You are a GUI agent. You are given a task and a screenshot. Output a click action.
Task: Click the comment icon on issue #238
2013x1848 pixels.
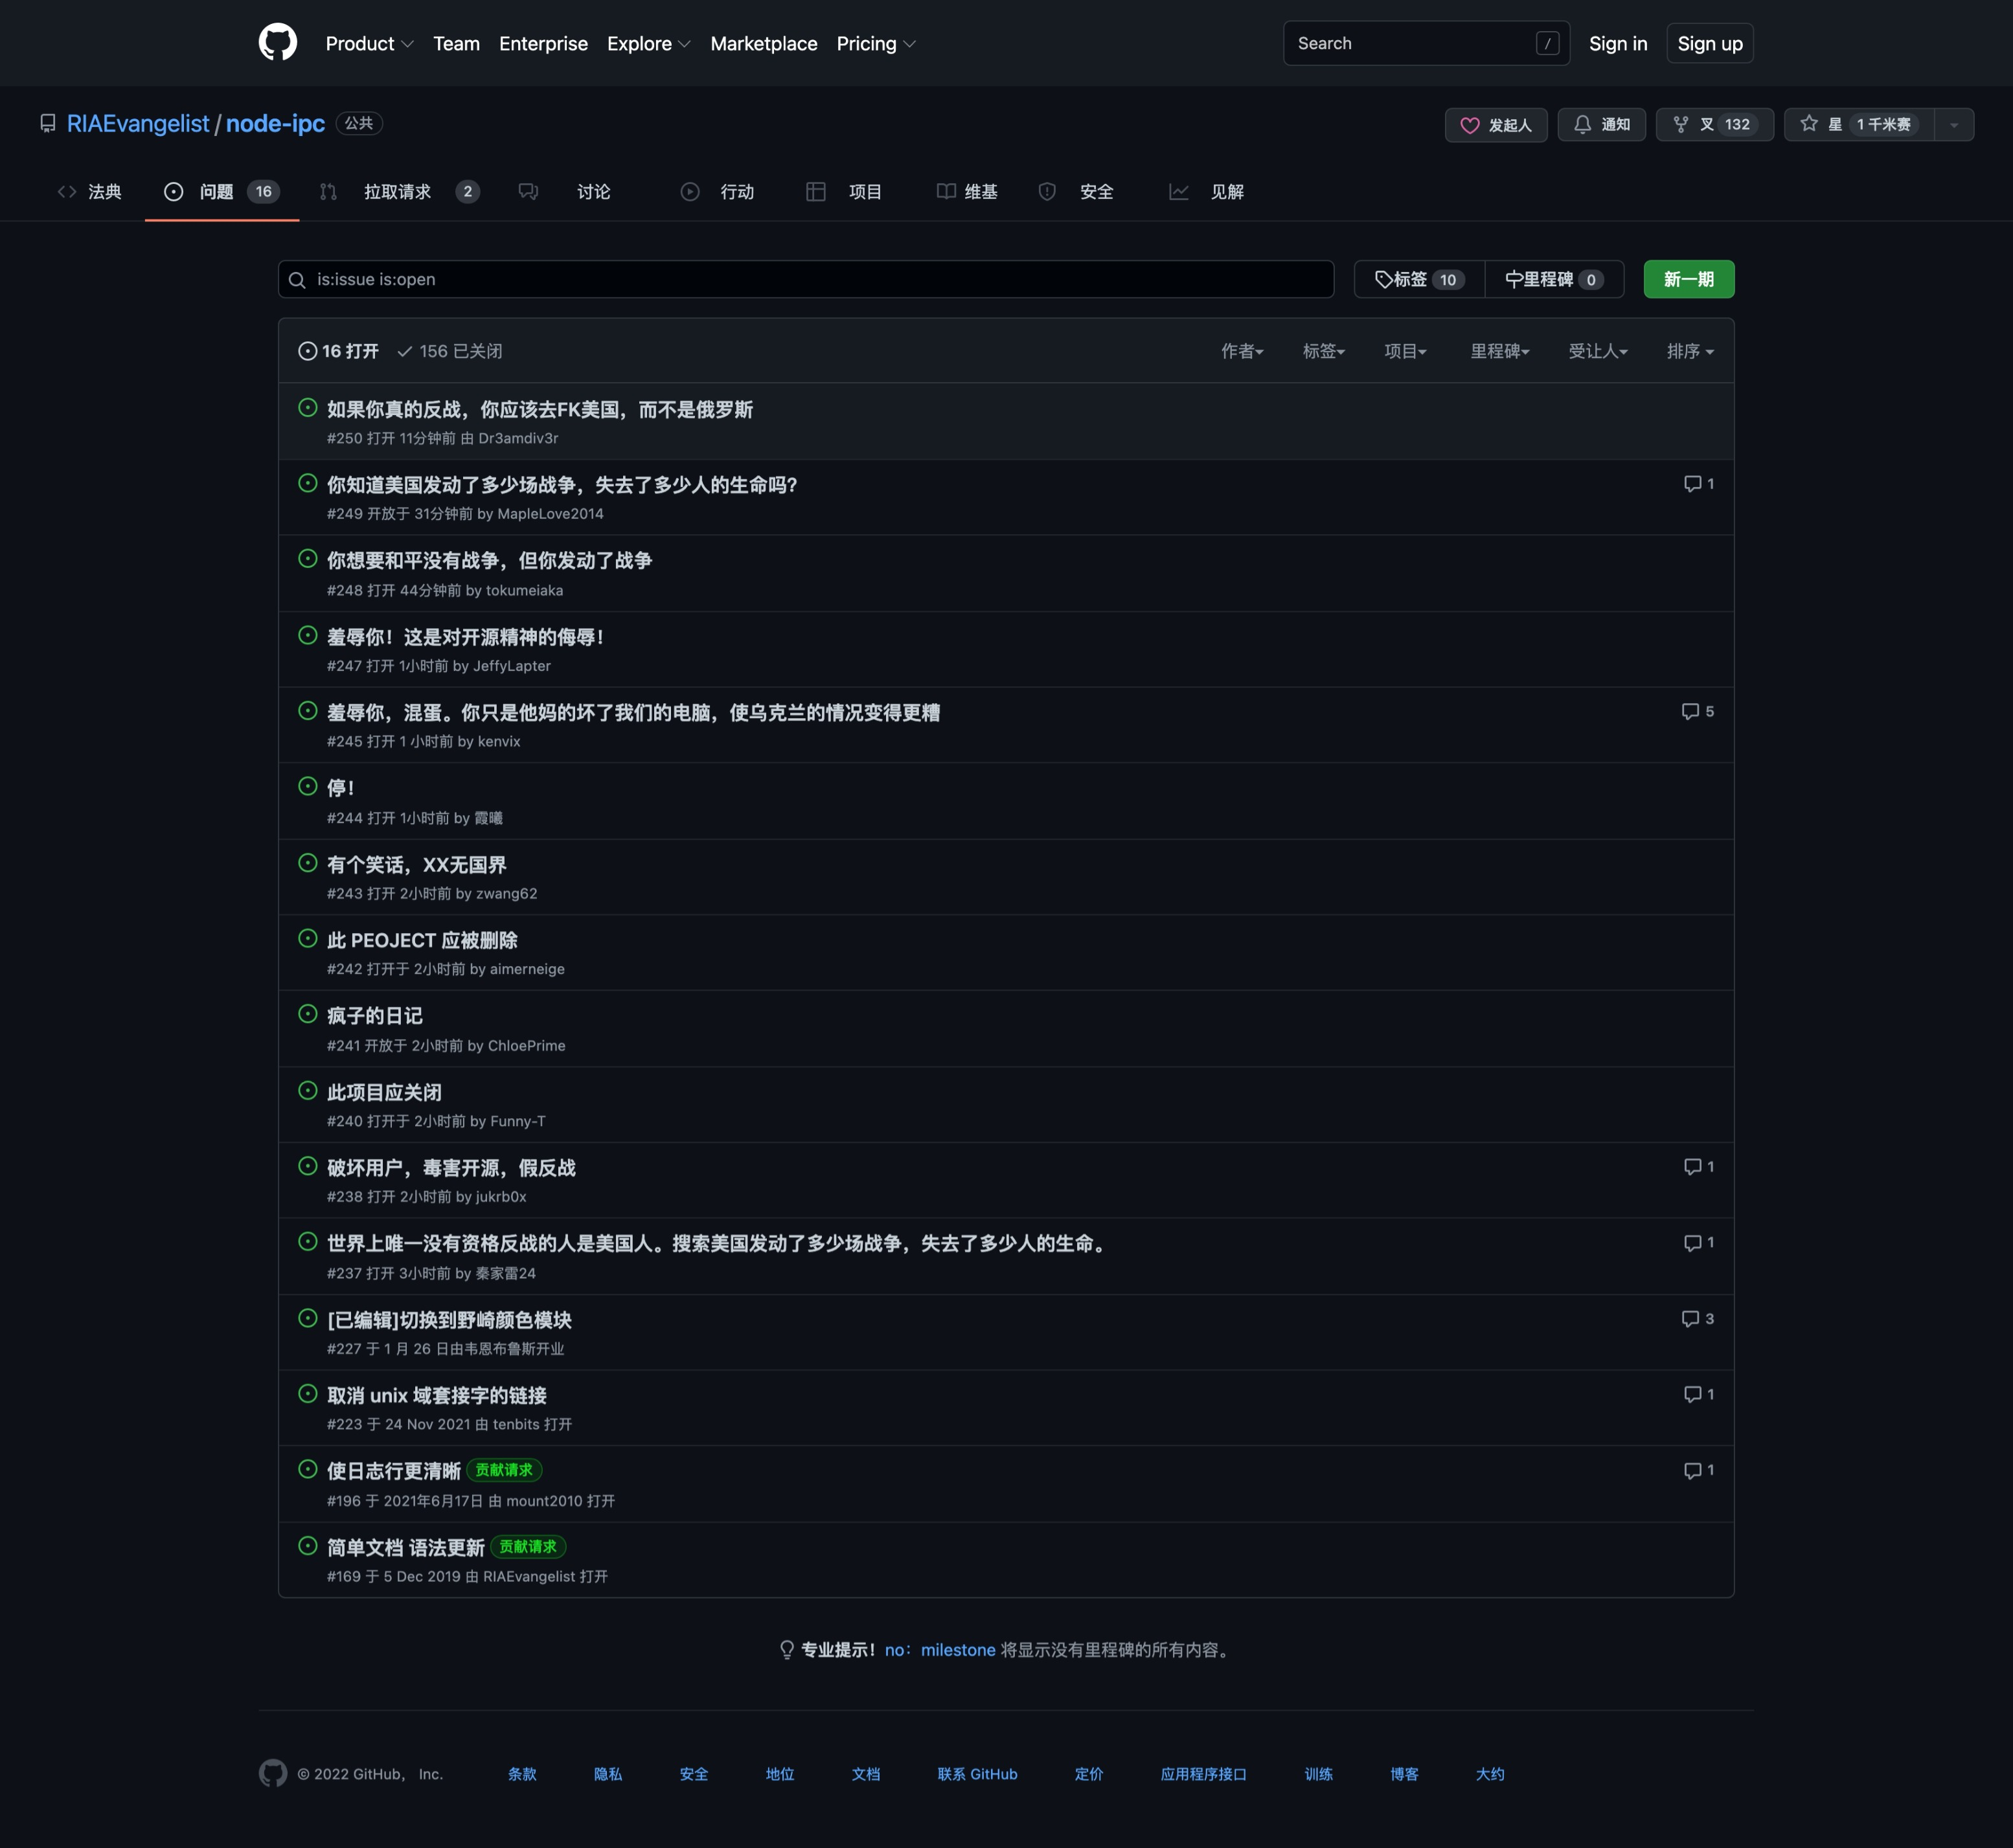1692,1167
